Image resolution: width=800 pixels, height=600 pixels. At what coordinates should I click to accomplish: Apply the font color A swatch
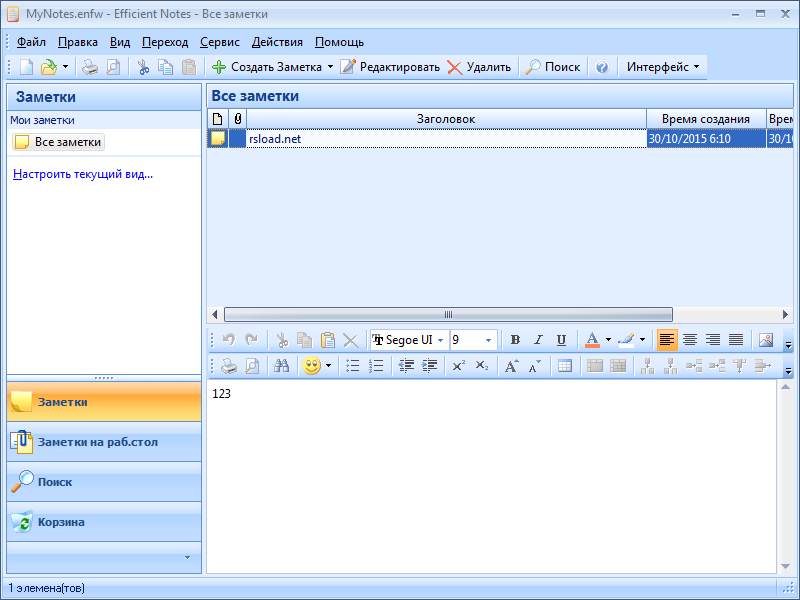tap(592, 340)
